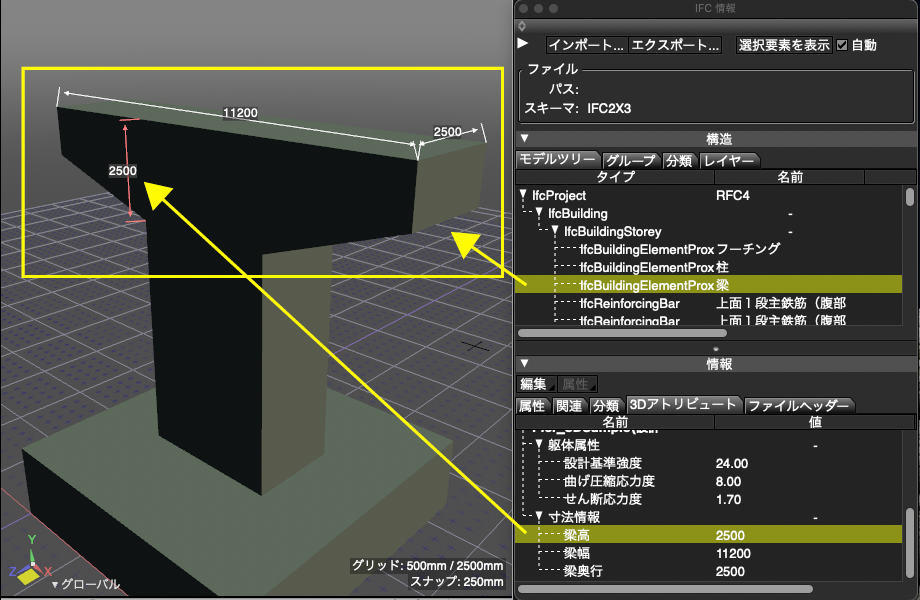920x600 pixels.
Task: Select the 梁 IfcBuildingElementProxy row
Action: (x=709, y=285)
